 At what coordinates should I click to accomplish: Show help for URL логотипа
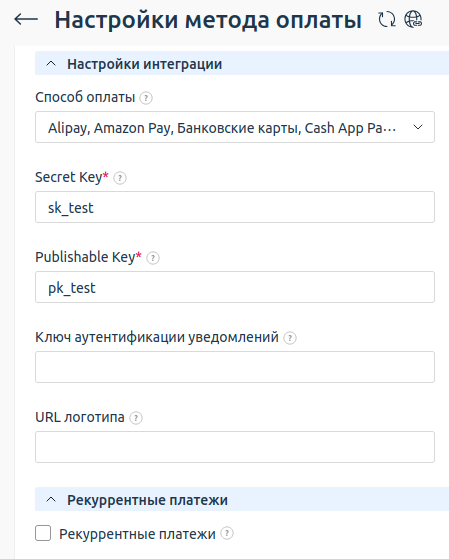pos(136,418)
